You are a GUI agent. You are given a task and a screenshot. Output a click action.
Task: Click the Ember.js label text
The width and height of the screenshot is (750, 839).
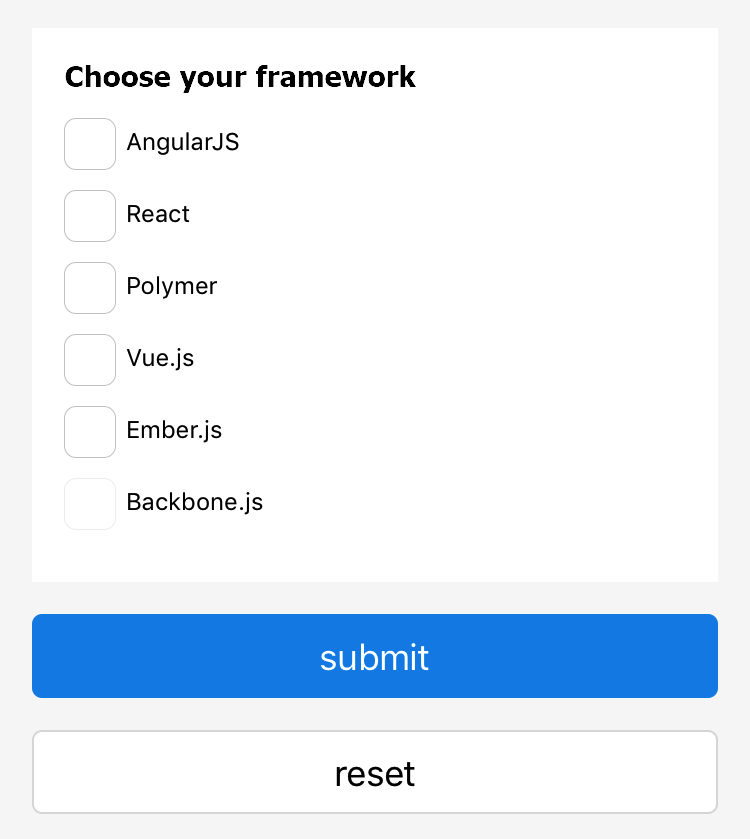pyautogui.click(x=174, y=430)
